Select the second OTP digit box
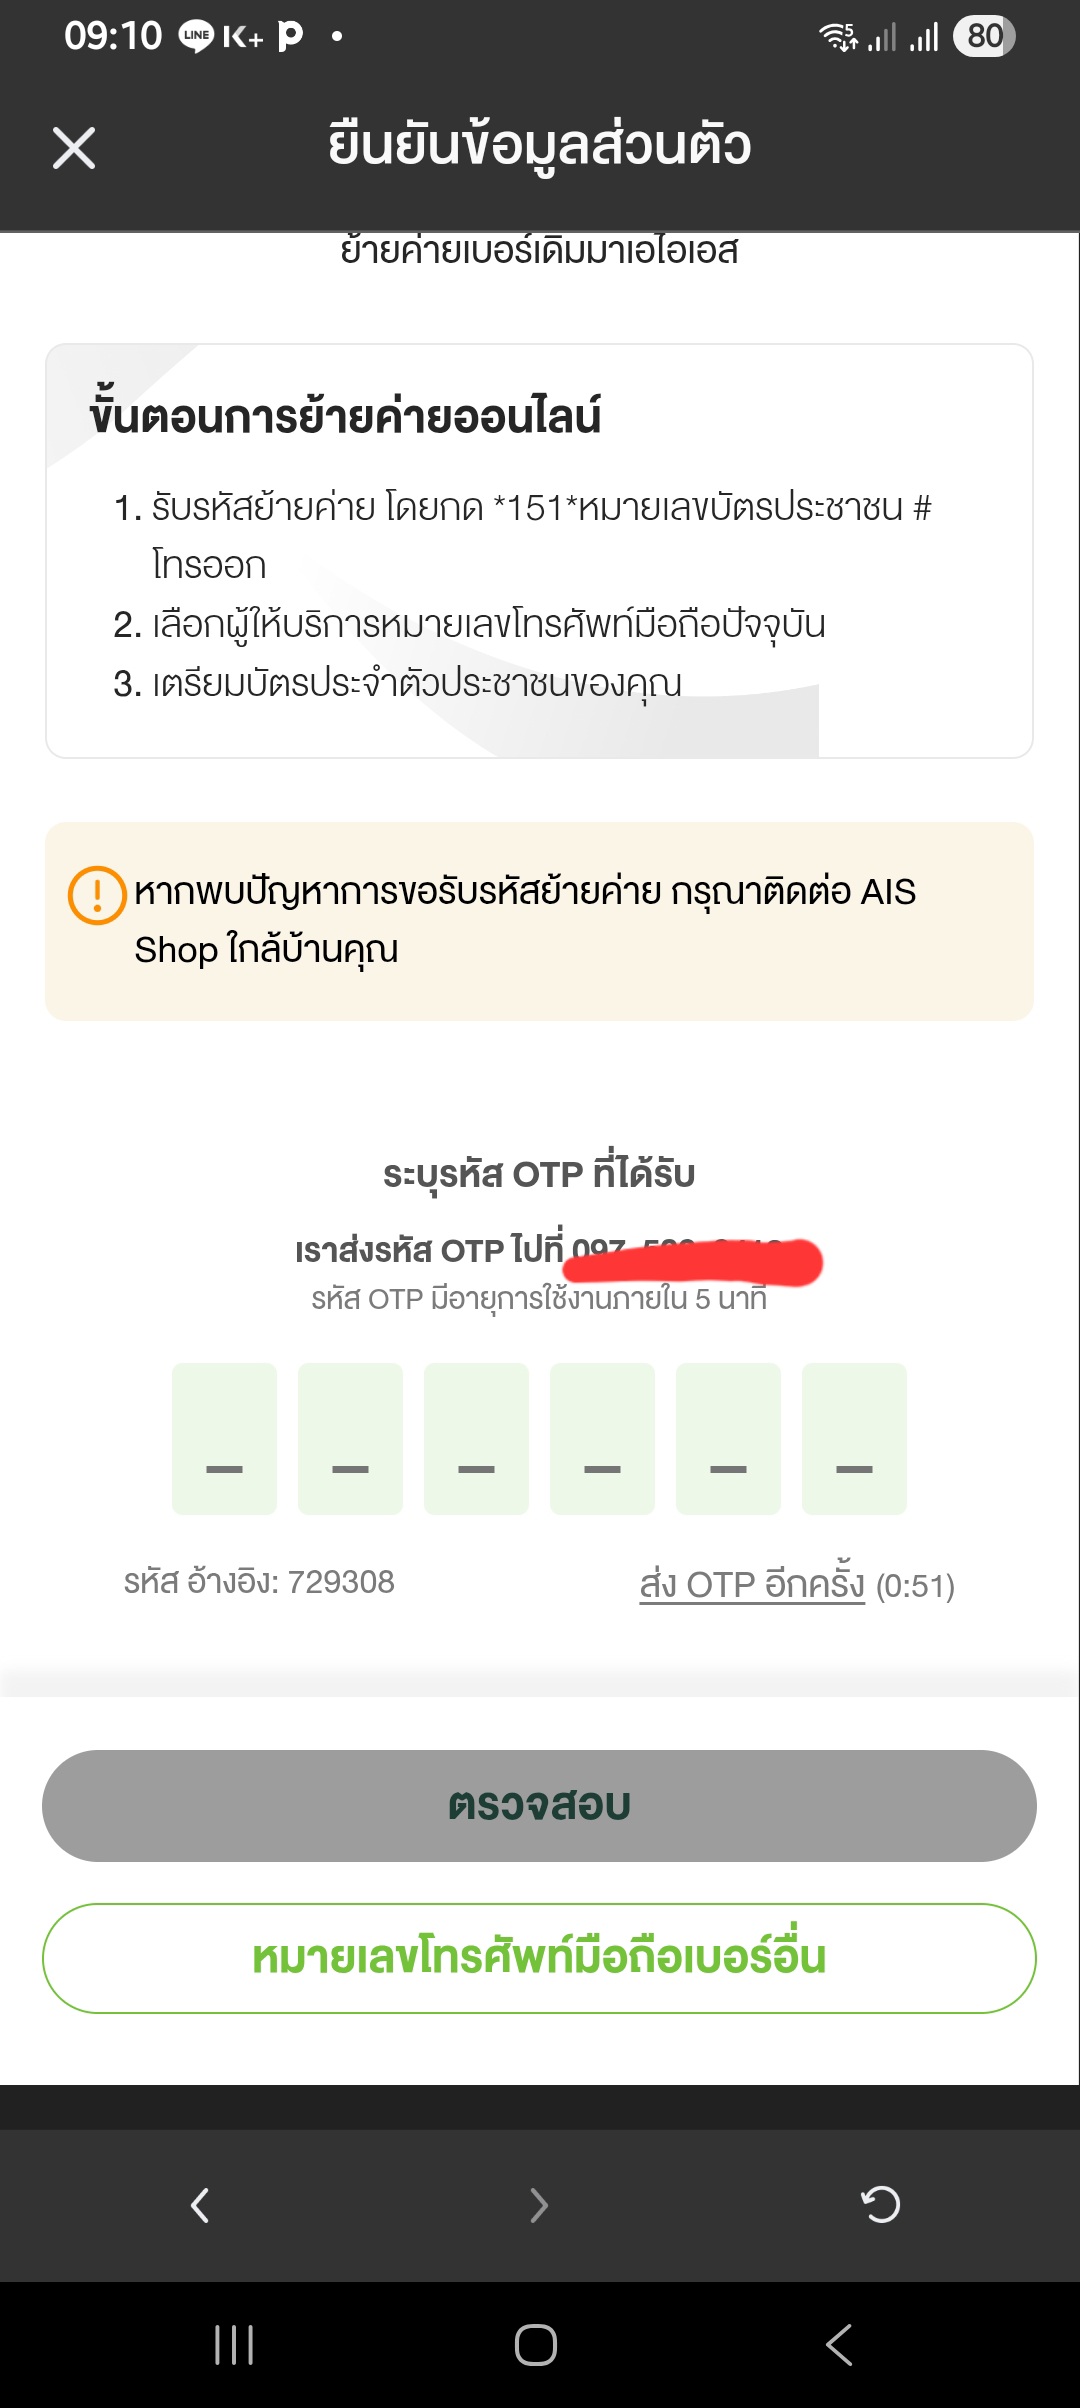The height and width of the screenshot is (2408, 1080). [x=350, y=1439]
